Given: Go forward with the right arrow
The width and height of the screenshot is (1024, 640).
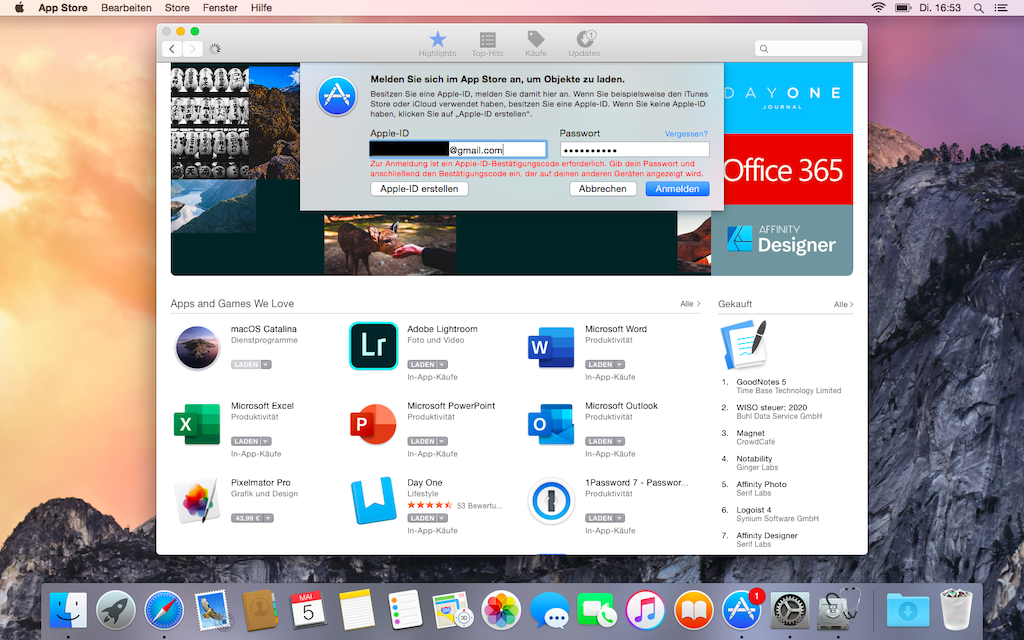Looking at the screenshot, I should [192, 48].
